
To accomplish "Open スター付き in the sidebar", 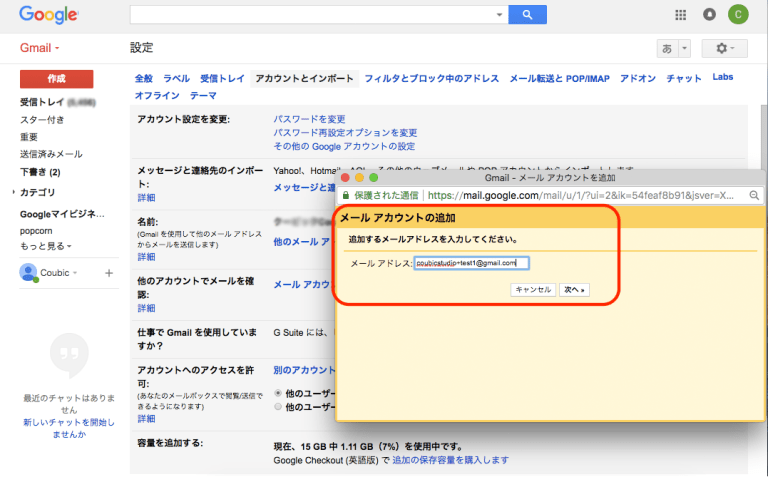I will click(x=42, y=119).
